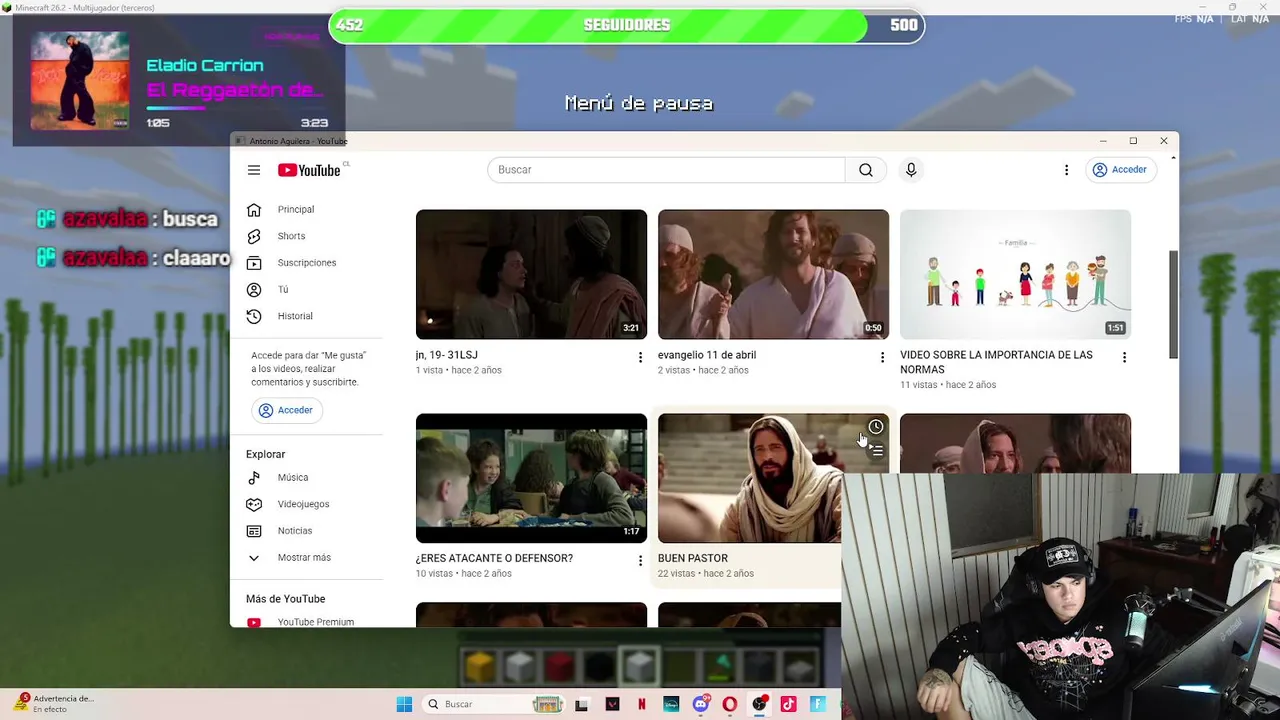The width and height of the screenshot is (1280, 720).
Task: Click the magnifier search button on YouTube
Action: point(866,170)
